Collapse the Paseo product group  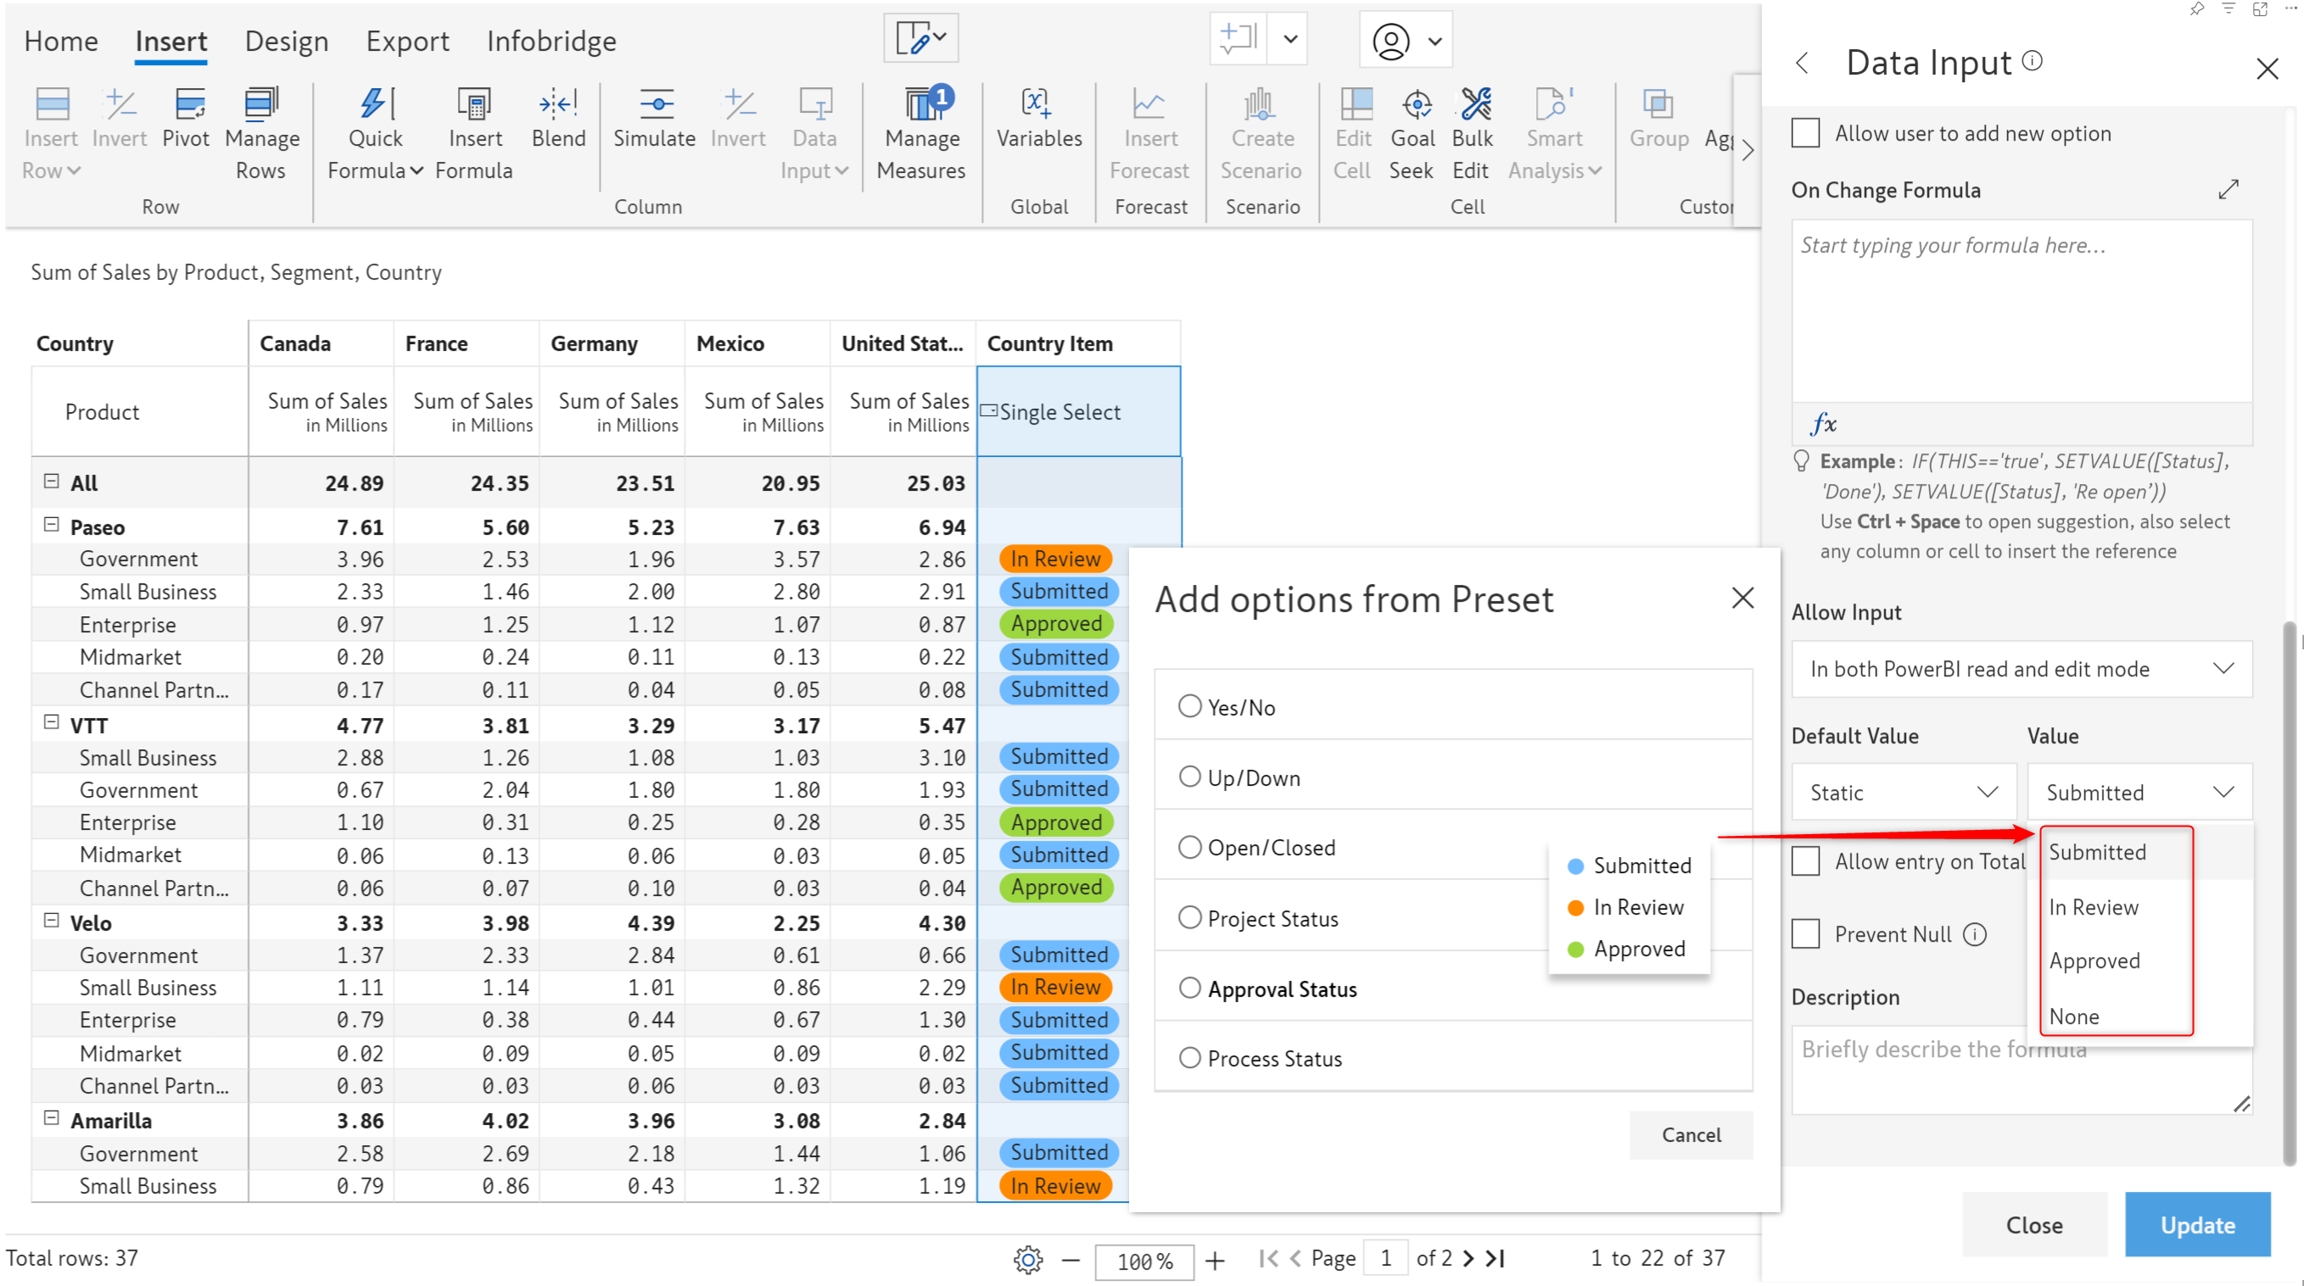point(52,525)
